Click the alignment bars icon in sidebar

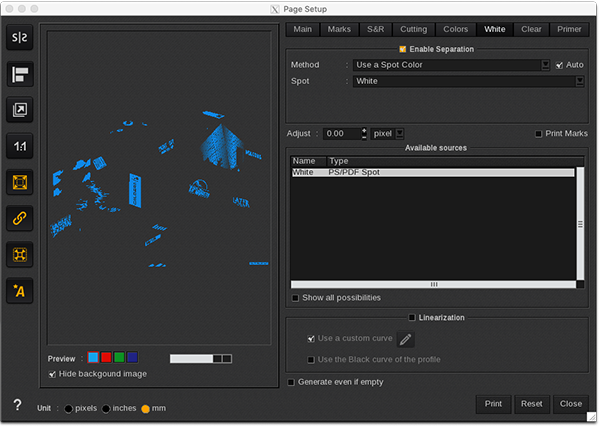[20, 74]
